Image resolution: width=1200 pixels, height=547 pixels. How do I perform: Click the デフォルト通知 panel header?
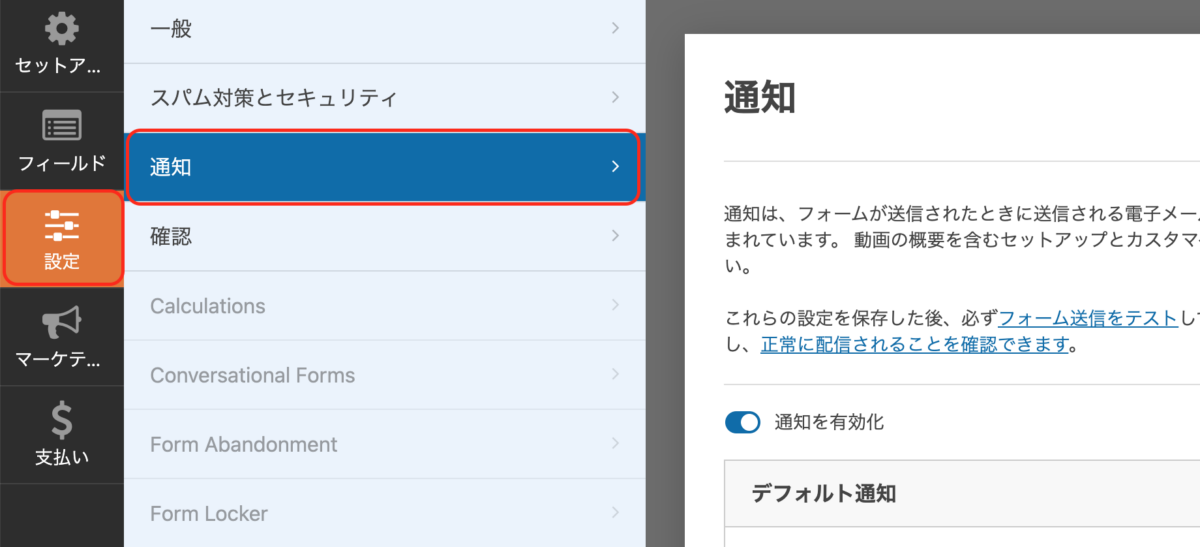click(962, 493)
